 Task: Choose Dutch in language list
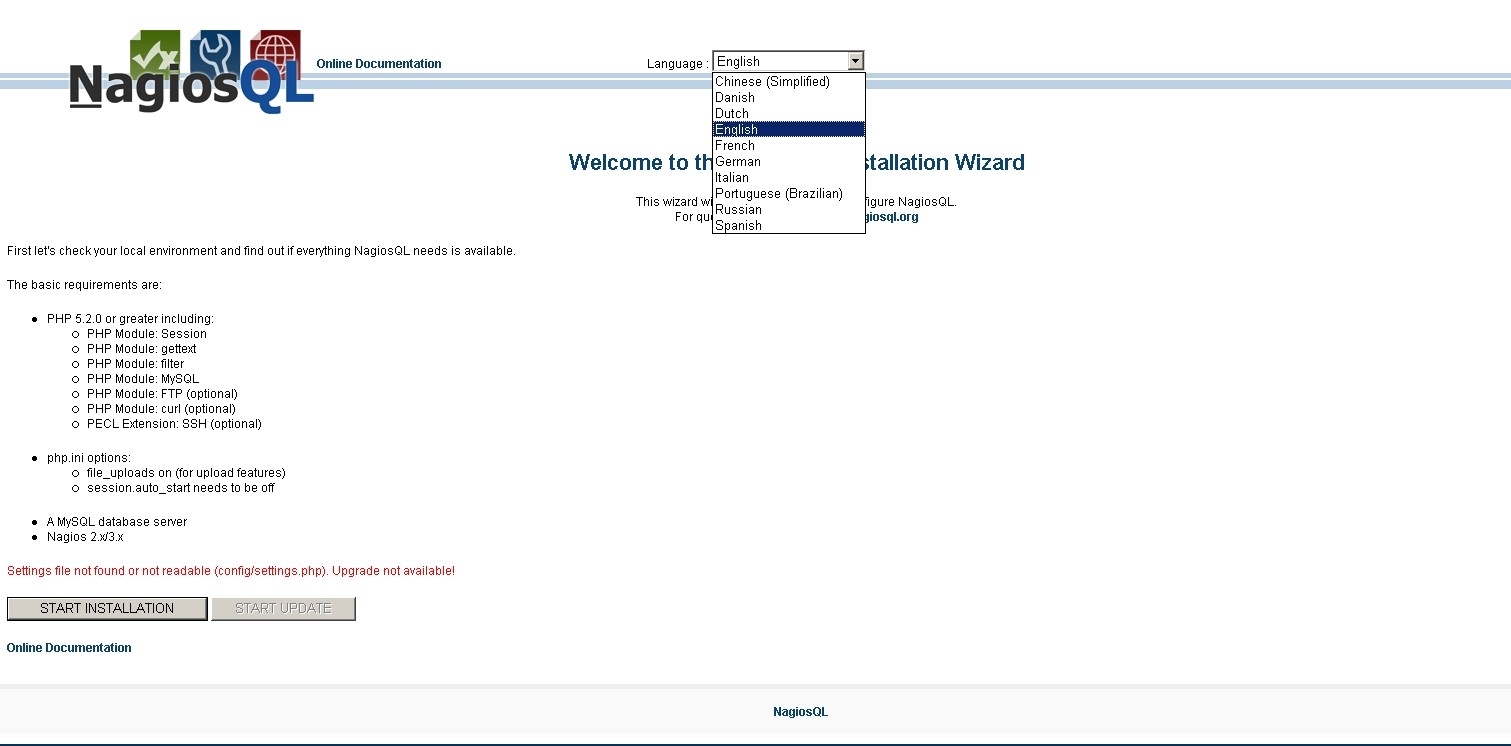tap(788, 114)
